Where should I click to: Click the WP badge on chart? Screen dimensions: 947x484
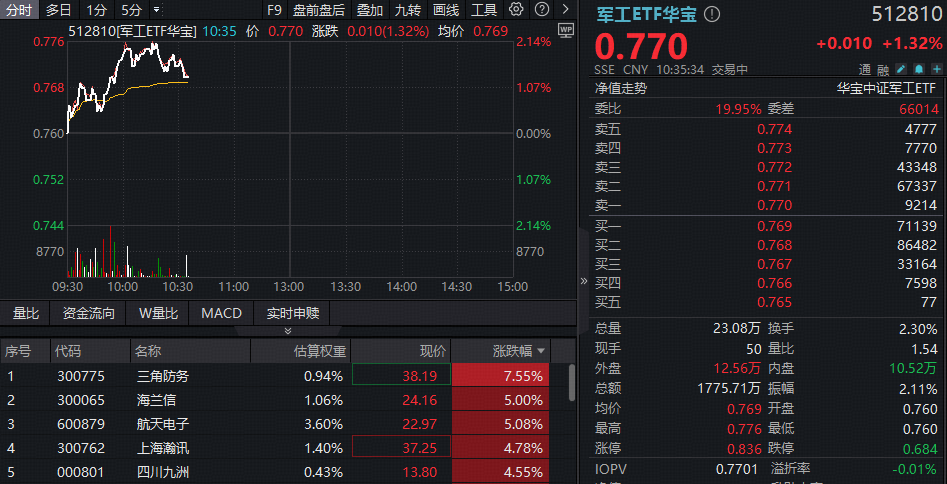click(x=565, y=30)
